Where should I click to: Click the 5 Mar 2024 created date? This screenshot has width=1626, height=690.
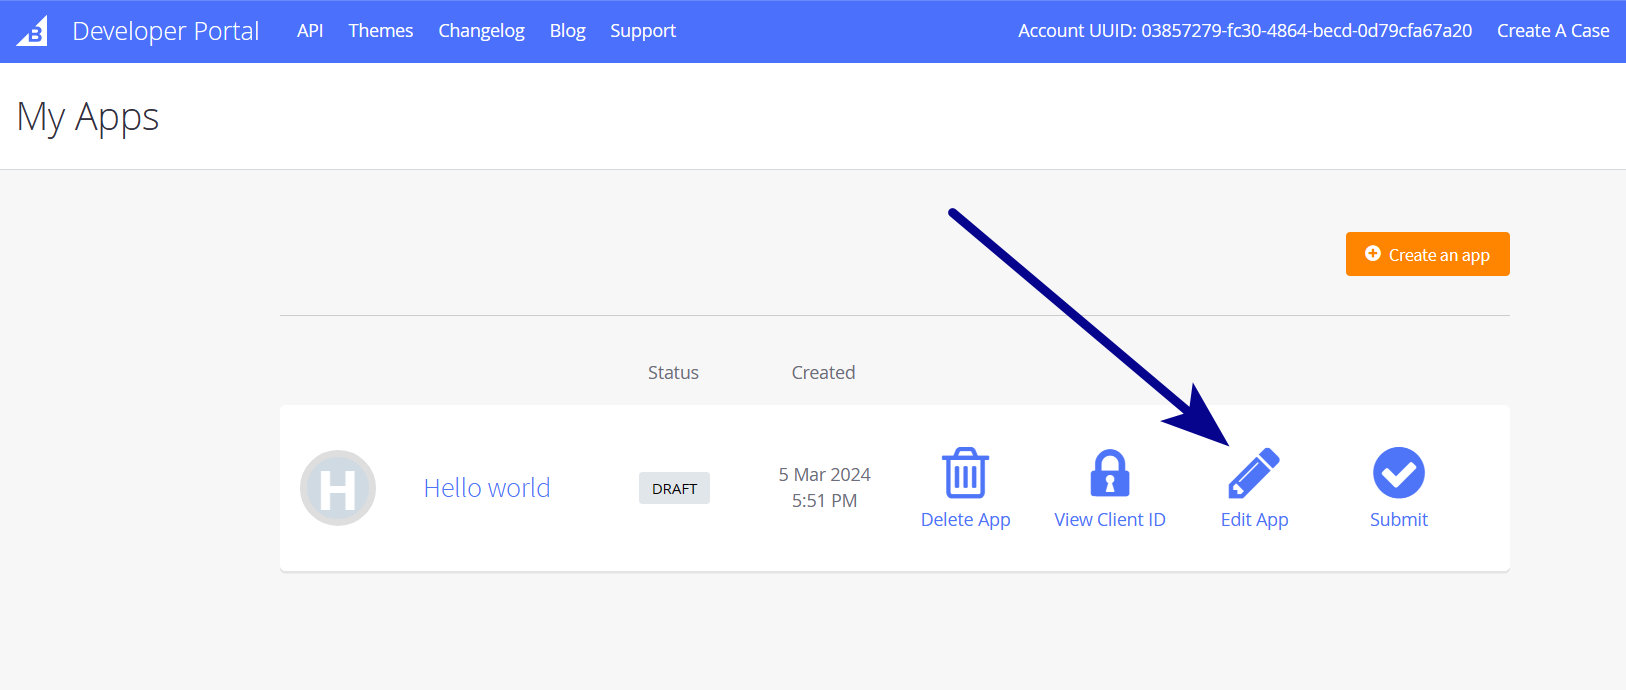pyautogui.click(x=825, y=475)
